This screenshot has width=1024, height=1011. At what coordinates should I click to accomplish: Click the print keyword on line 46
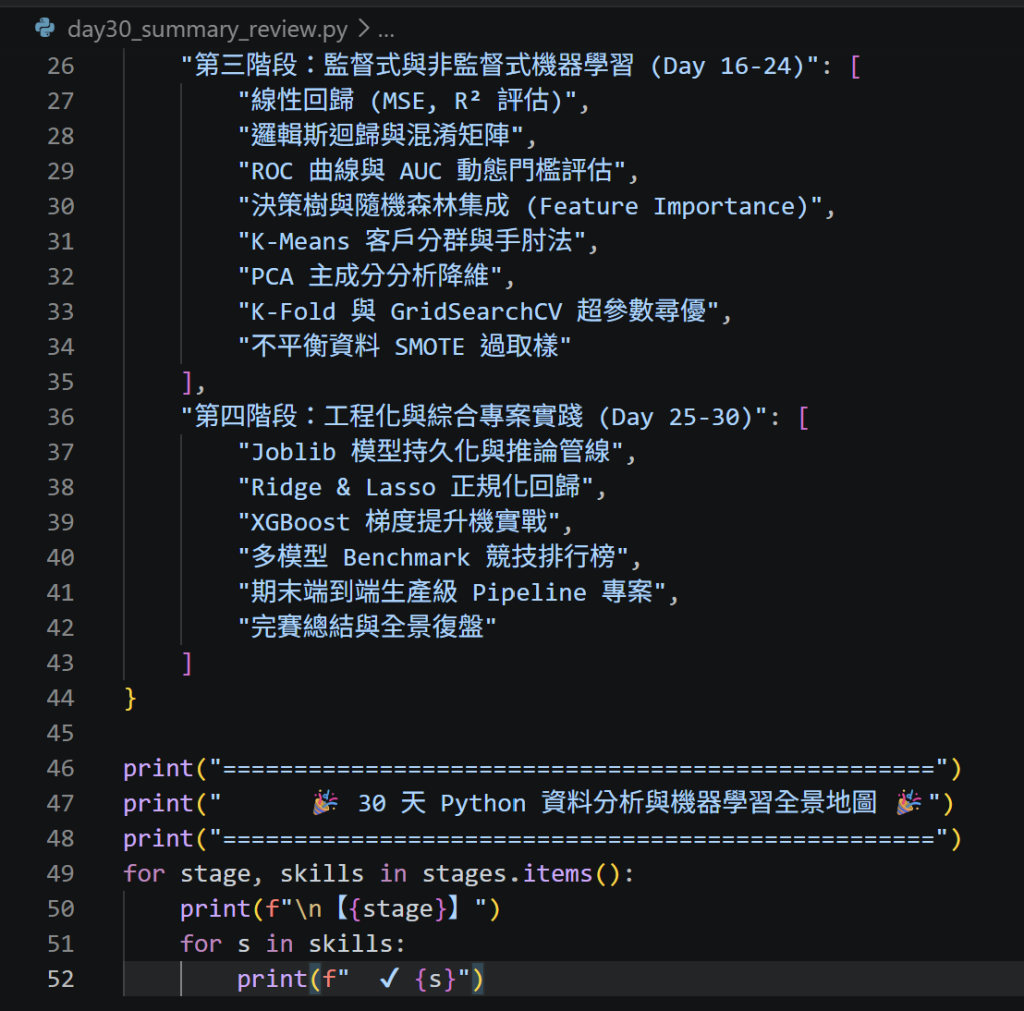(159, 769)
